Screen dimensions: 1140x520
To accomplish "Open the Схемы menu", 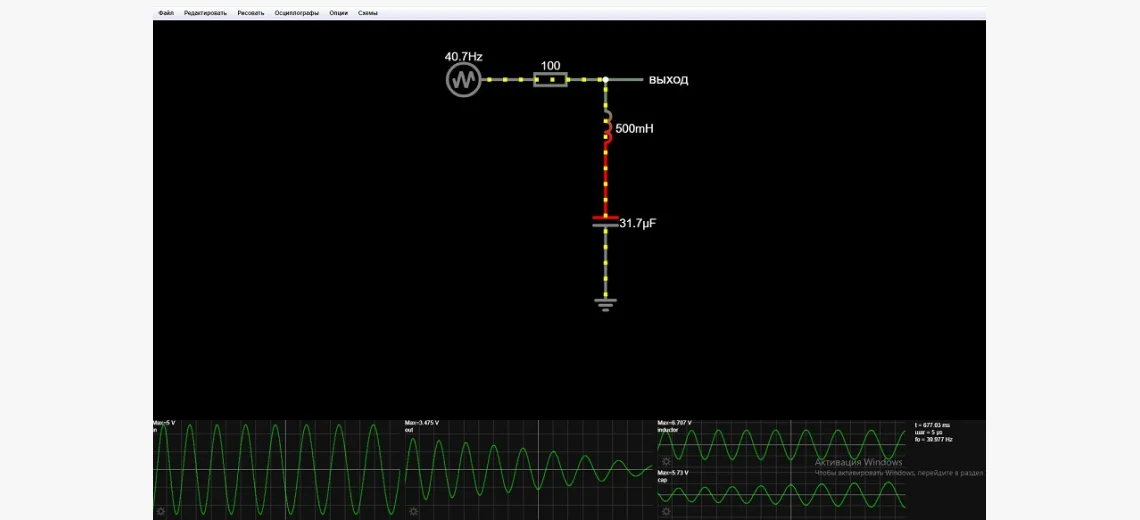I will click(x=368, y=13).
